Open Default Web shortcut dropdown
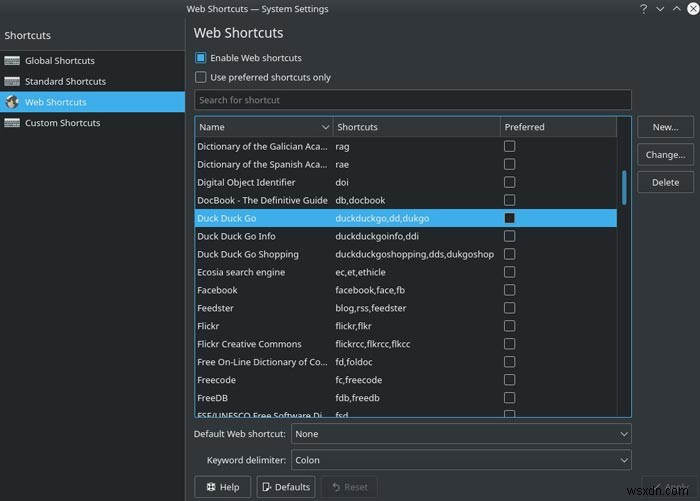The width and height of the screenshot is (700, 501). (x=461, y=434)
